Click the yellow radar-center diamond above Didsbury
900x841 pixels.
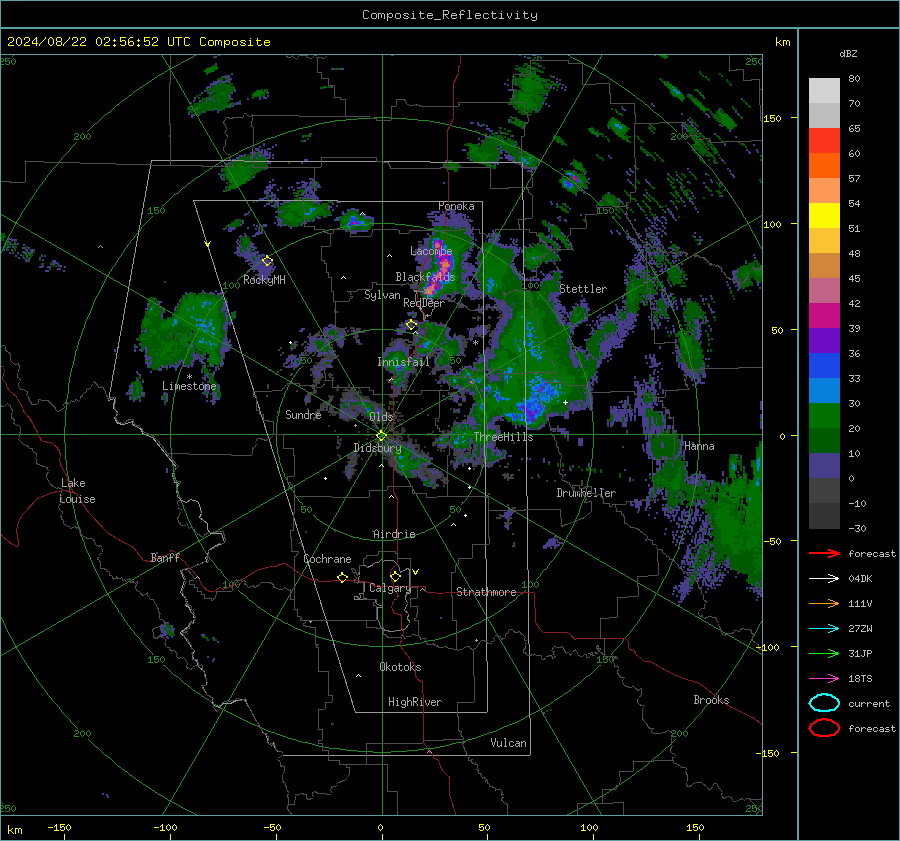pyautogui.click(x=381, y=436)
